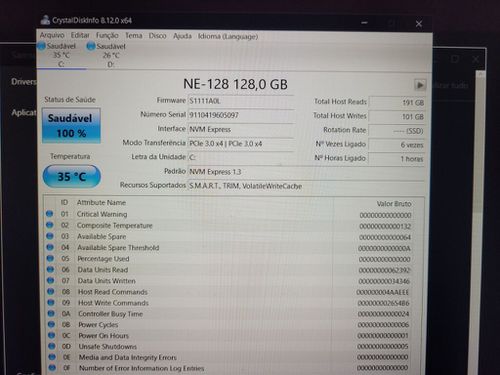Select the Critical Warning attribute name
This screenshot has height=375, width=500.
coord(102,214)
